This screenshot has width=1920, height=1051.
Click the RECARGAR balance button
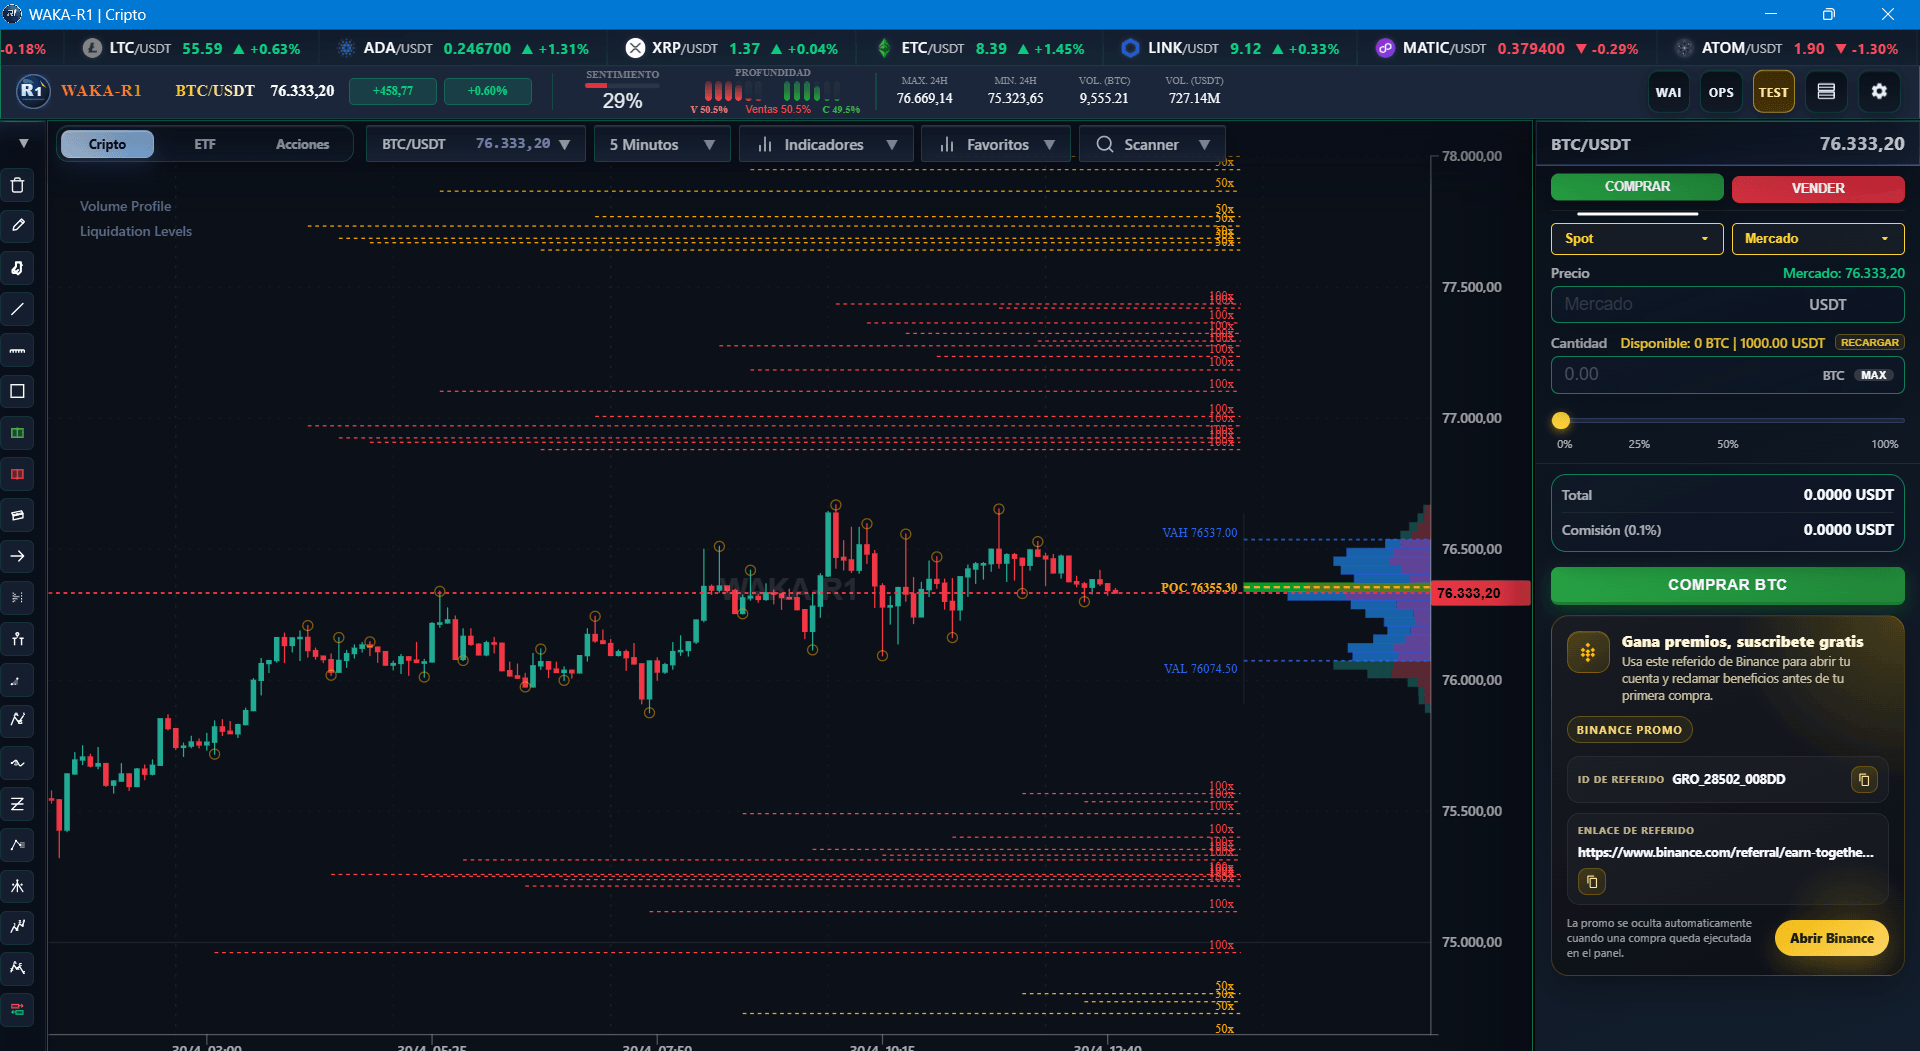click(x=1869, y=342)
